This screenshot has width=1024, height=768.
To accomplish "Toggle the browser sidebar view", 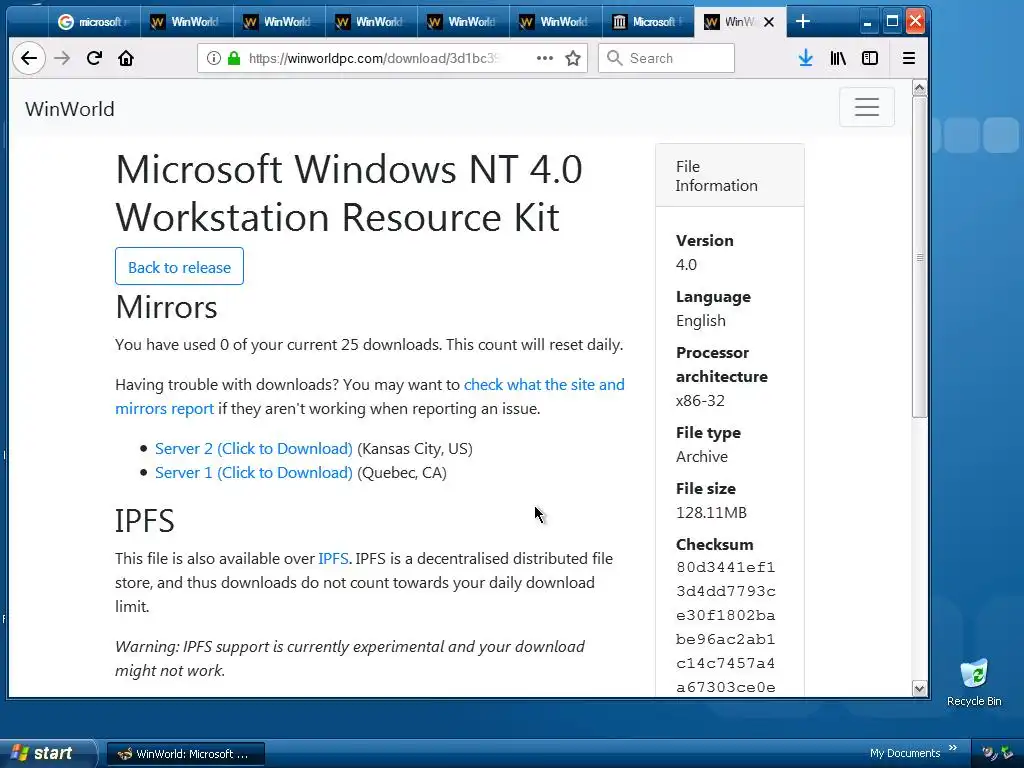I will (870, 58).
